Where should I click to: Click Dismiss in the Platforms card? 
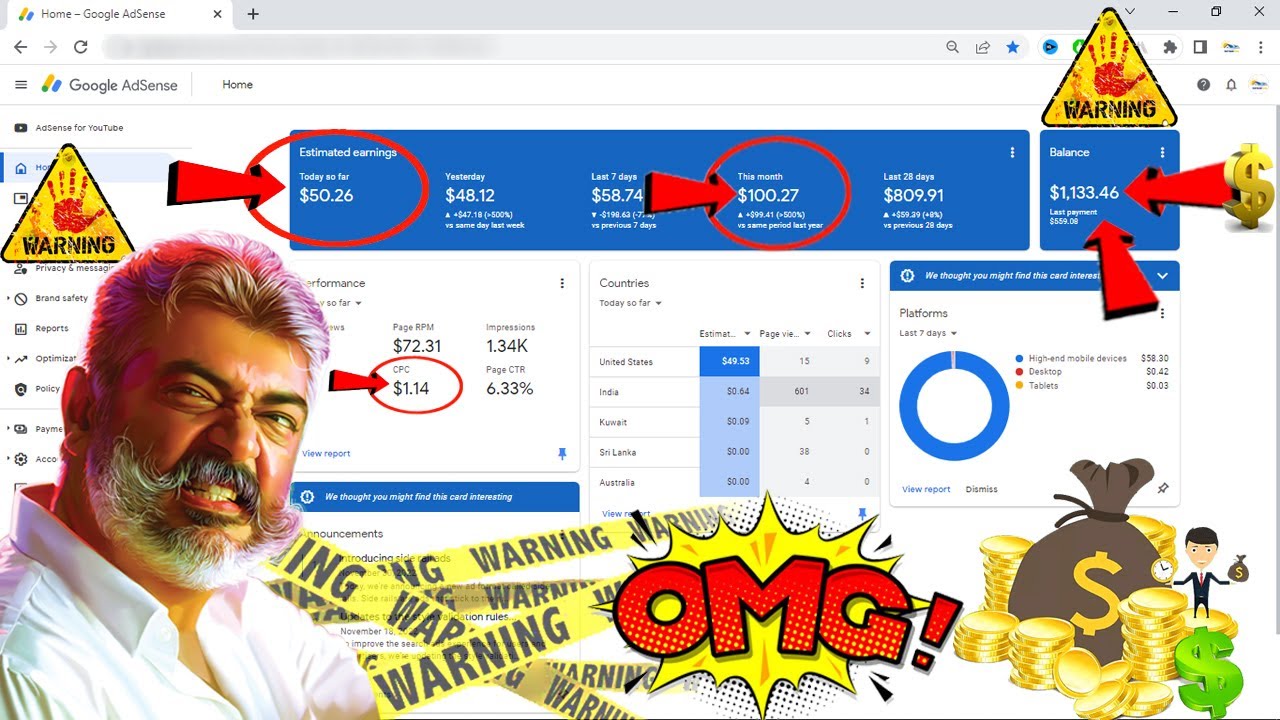[981, 489]
